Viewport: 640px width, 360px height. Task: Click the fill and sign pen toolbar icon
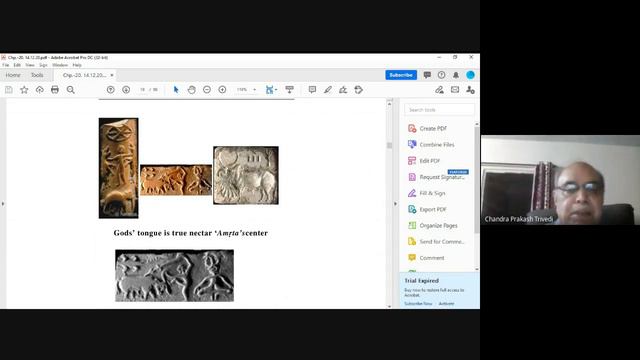[x=439, y=90]
